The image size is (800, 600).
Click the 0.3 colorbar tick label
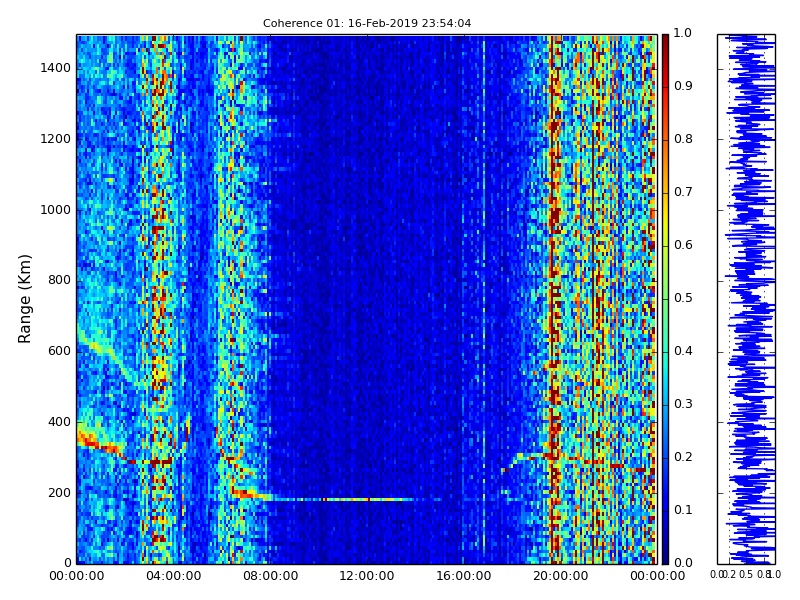(x=683, y=404)
